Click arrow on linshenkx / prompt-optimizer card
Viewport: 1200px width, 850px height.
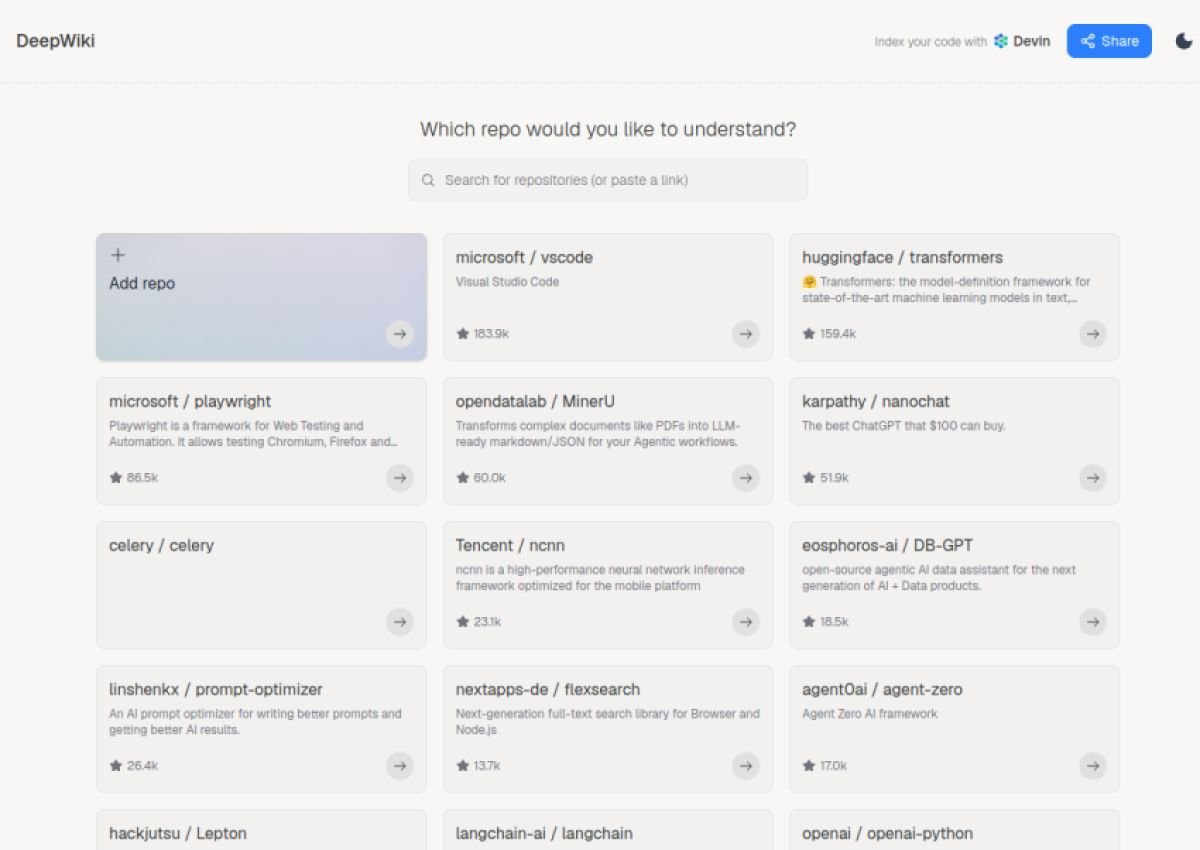pyautogui.click(x=400, y=766)
